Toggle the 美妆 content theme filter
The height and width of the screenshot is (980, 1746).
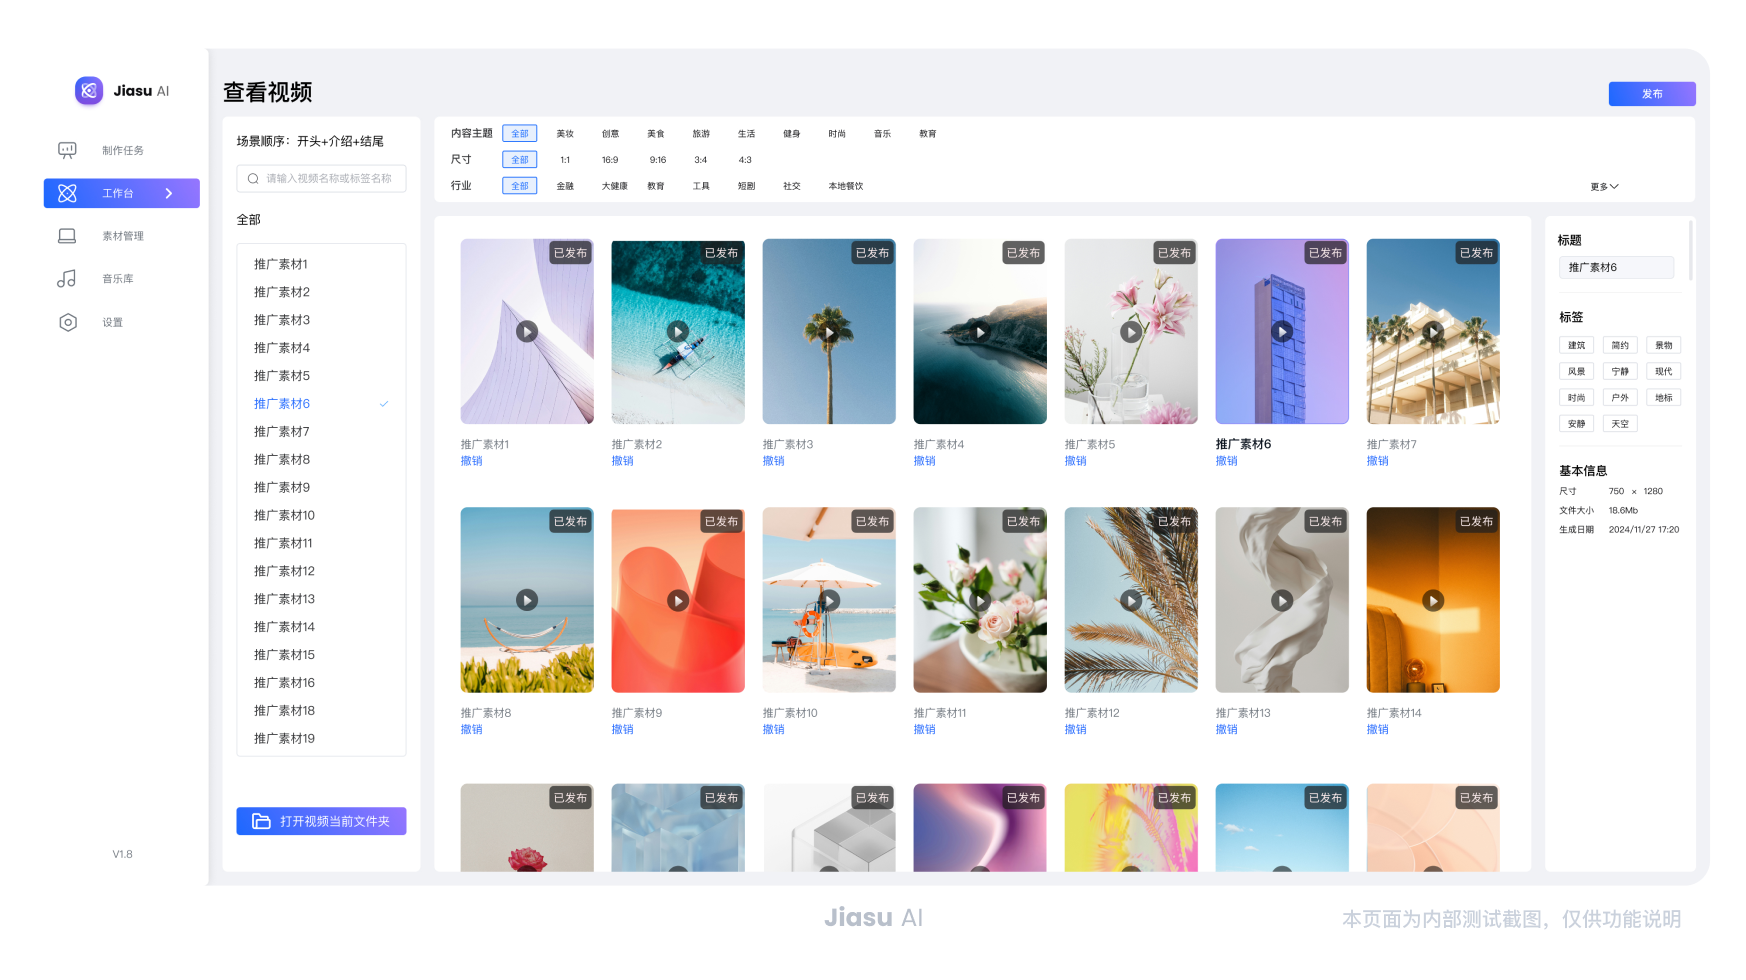click(x=565, y=134)
